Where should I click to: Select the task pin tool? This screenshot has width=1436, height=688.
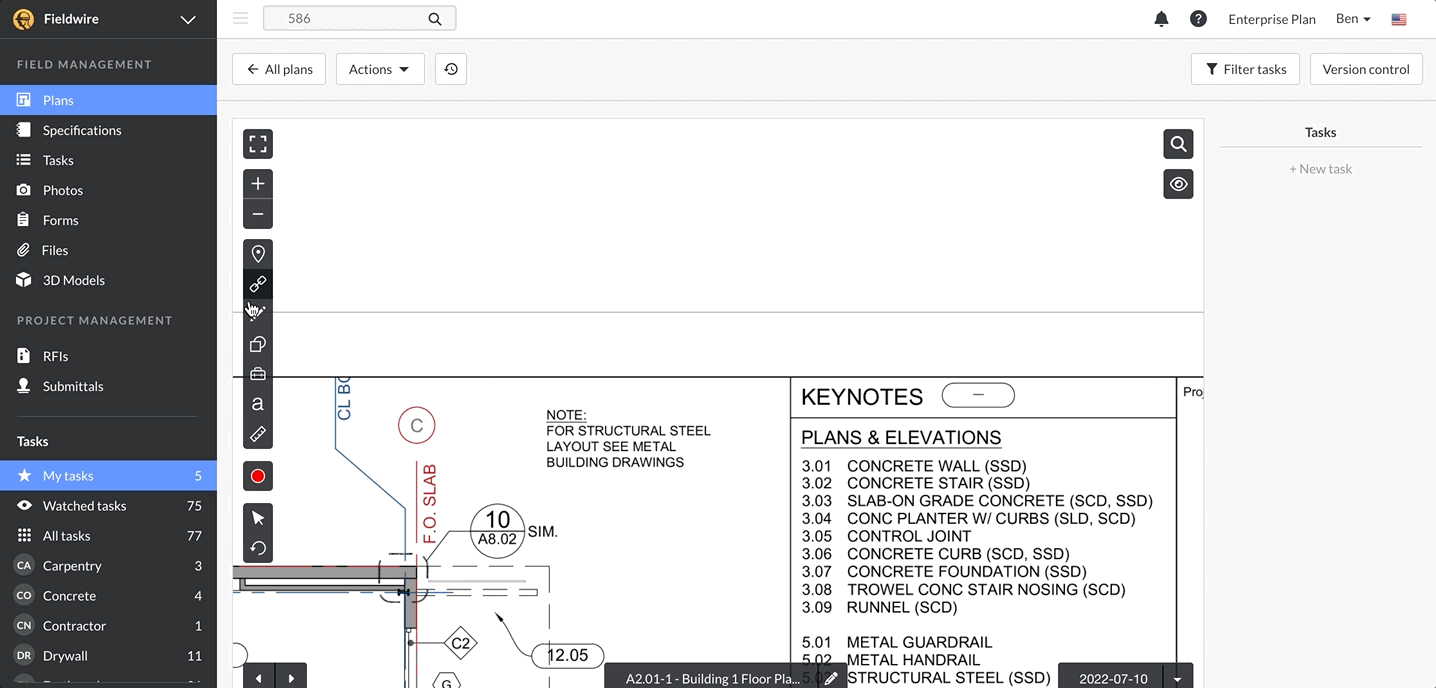coord(257,253)
